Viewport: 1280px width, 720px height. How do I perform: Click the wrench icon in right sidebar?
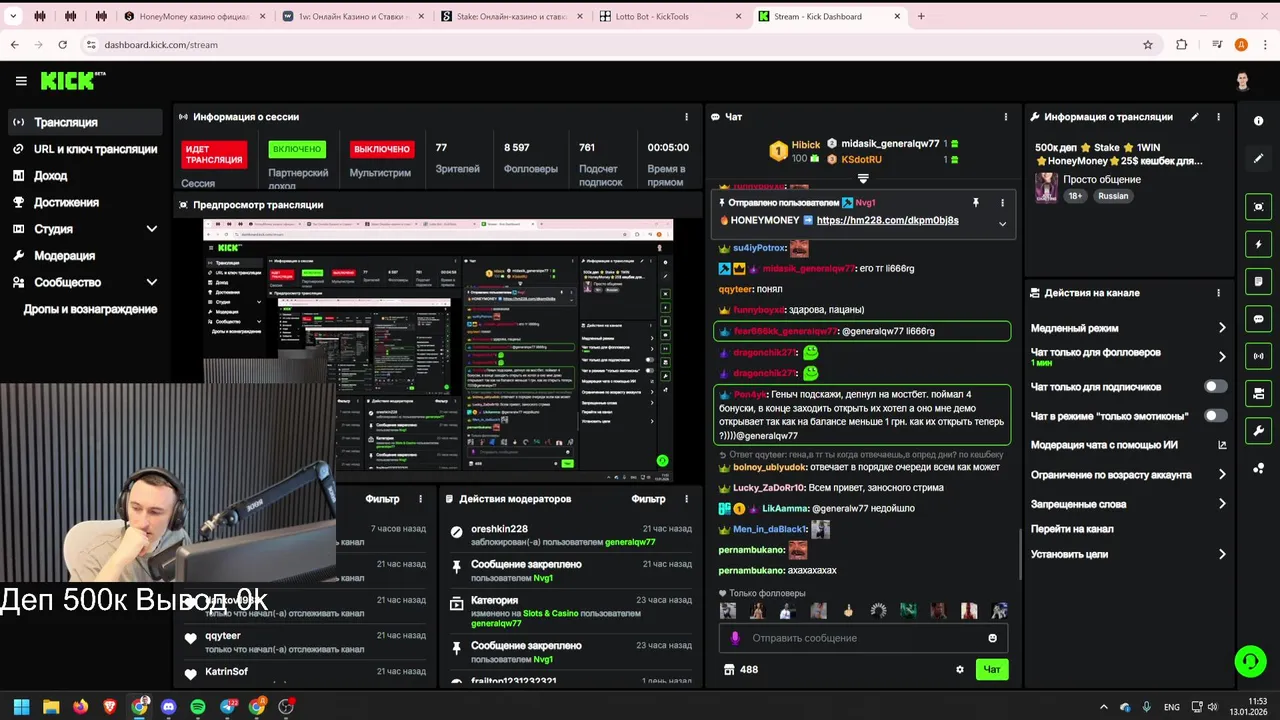coord(1258,431)
